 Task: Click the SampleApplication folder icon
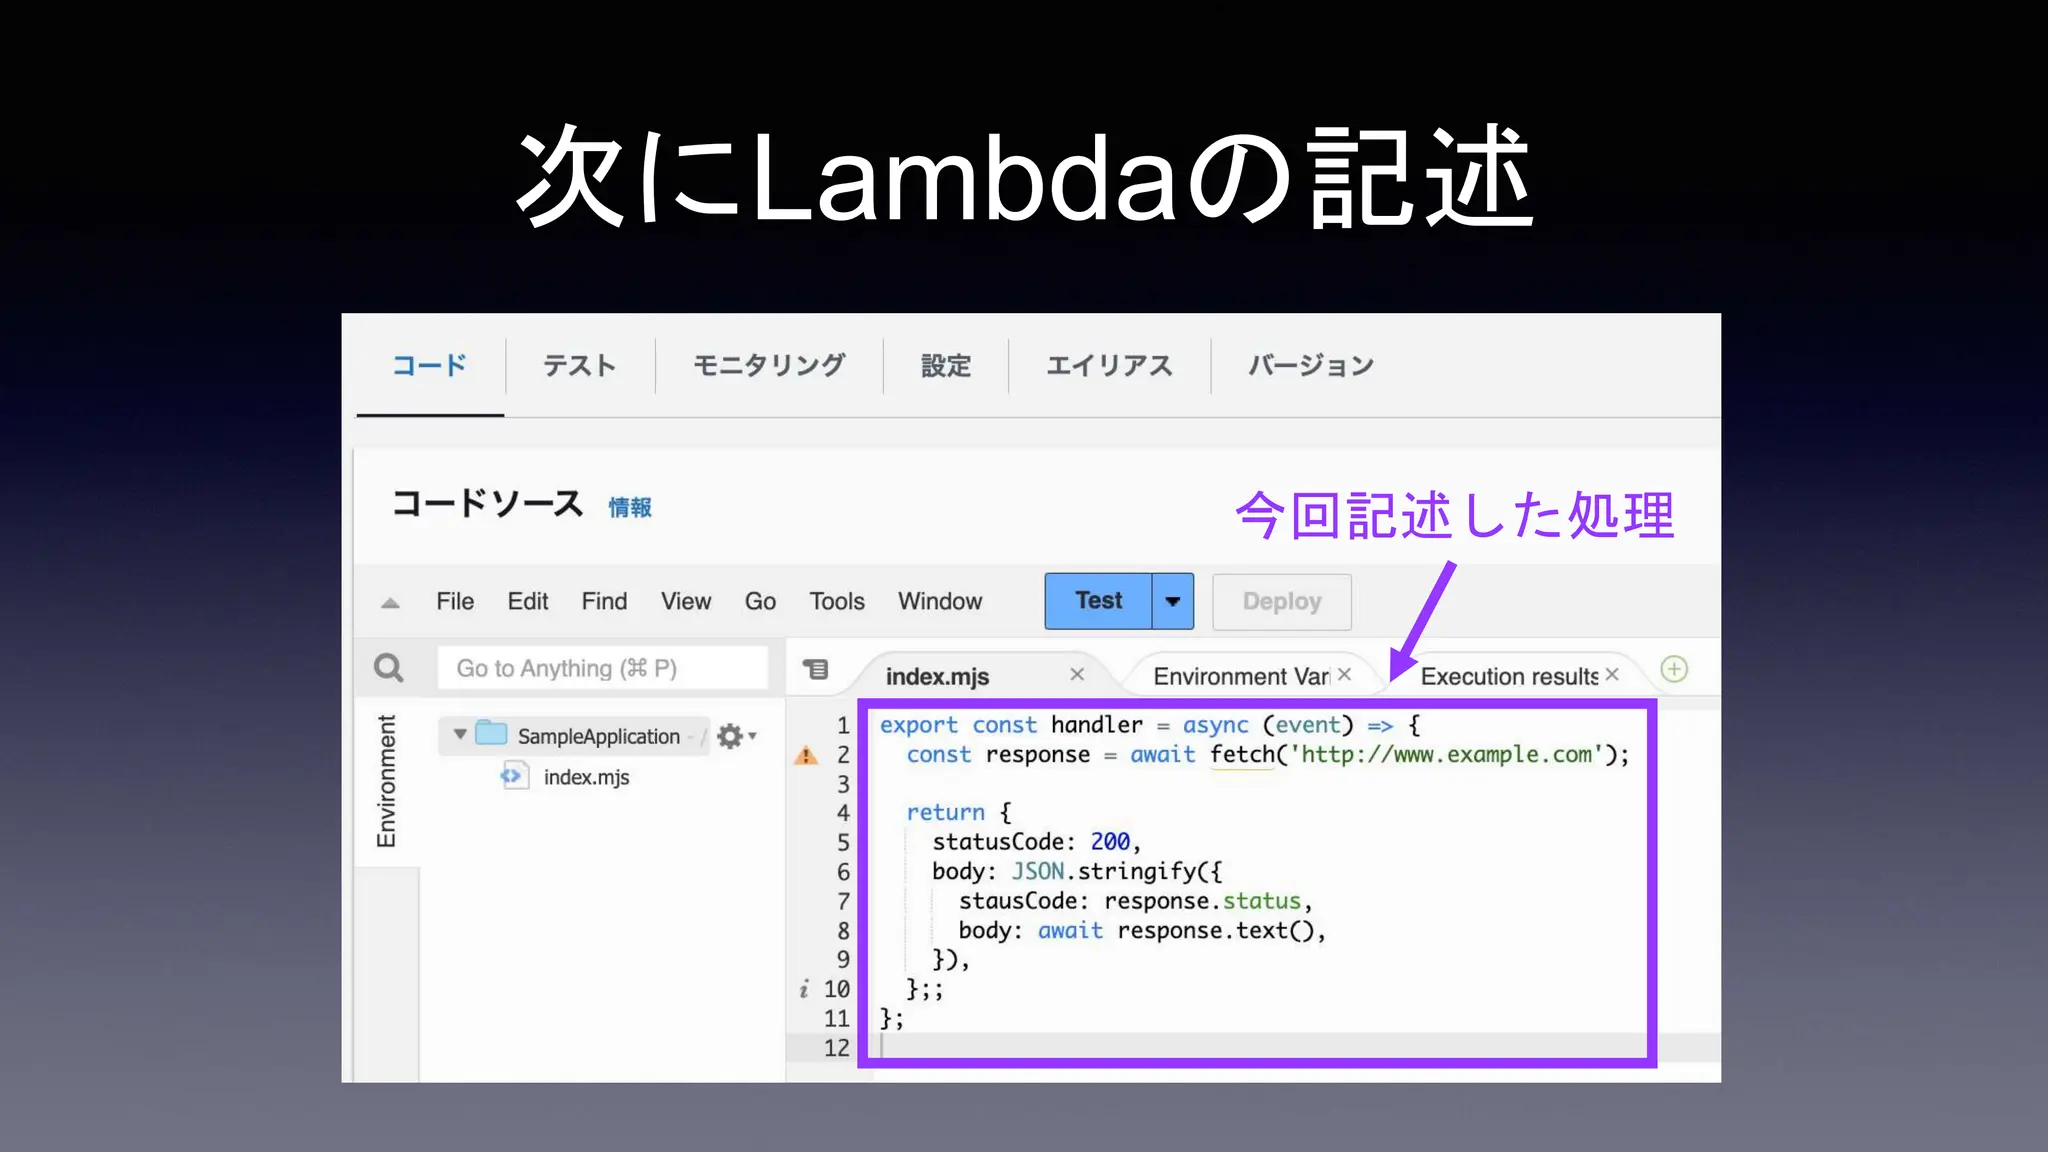(491, 734)
